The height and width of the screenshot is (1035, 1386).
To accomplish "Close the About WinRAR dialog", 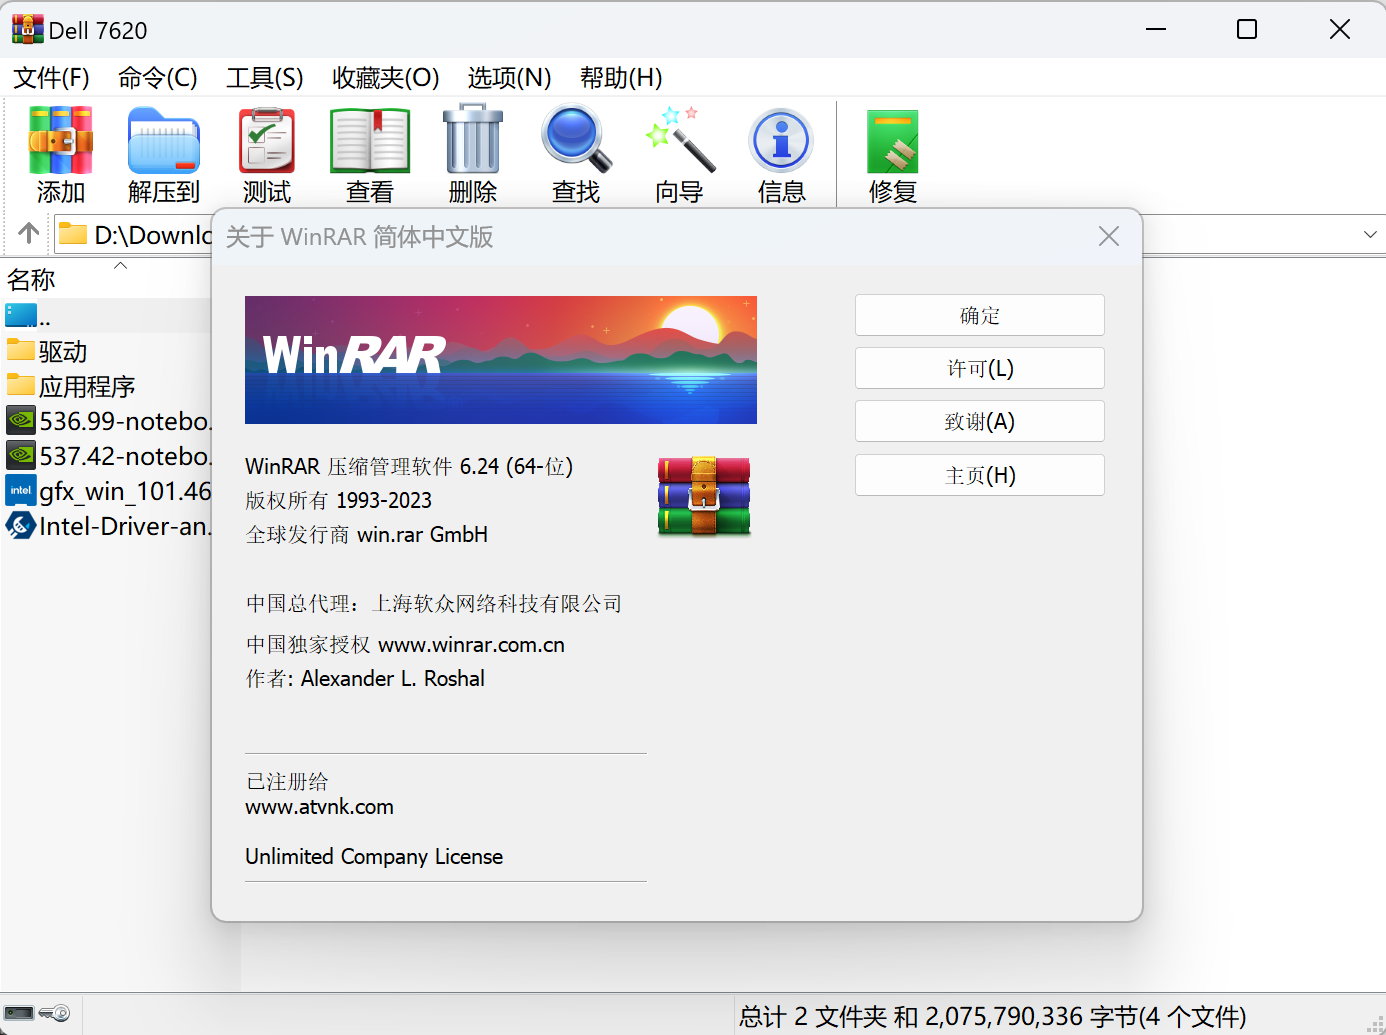I will pyautogui.click(x=1108, y=236).
